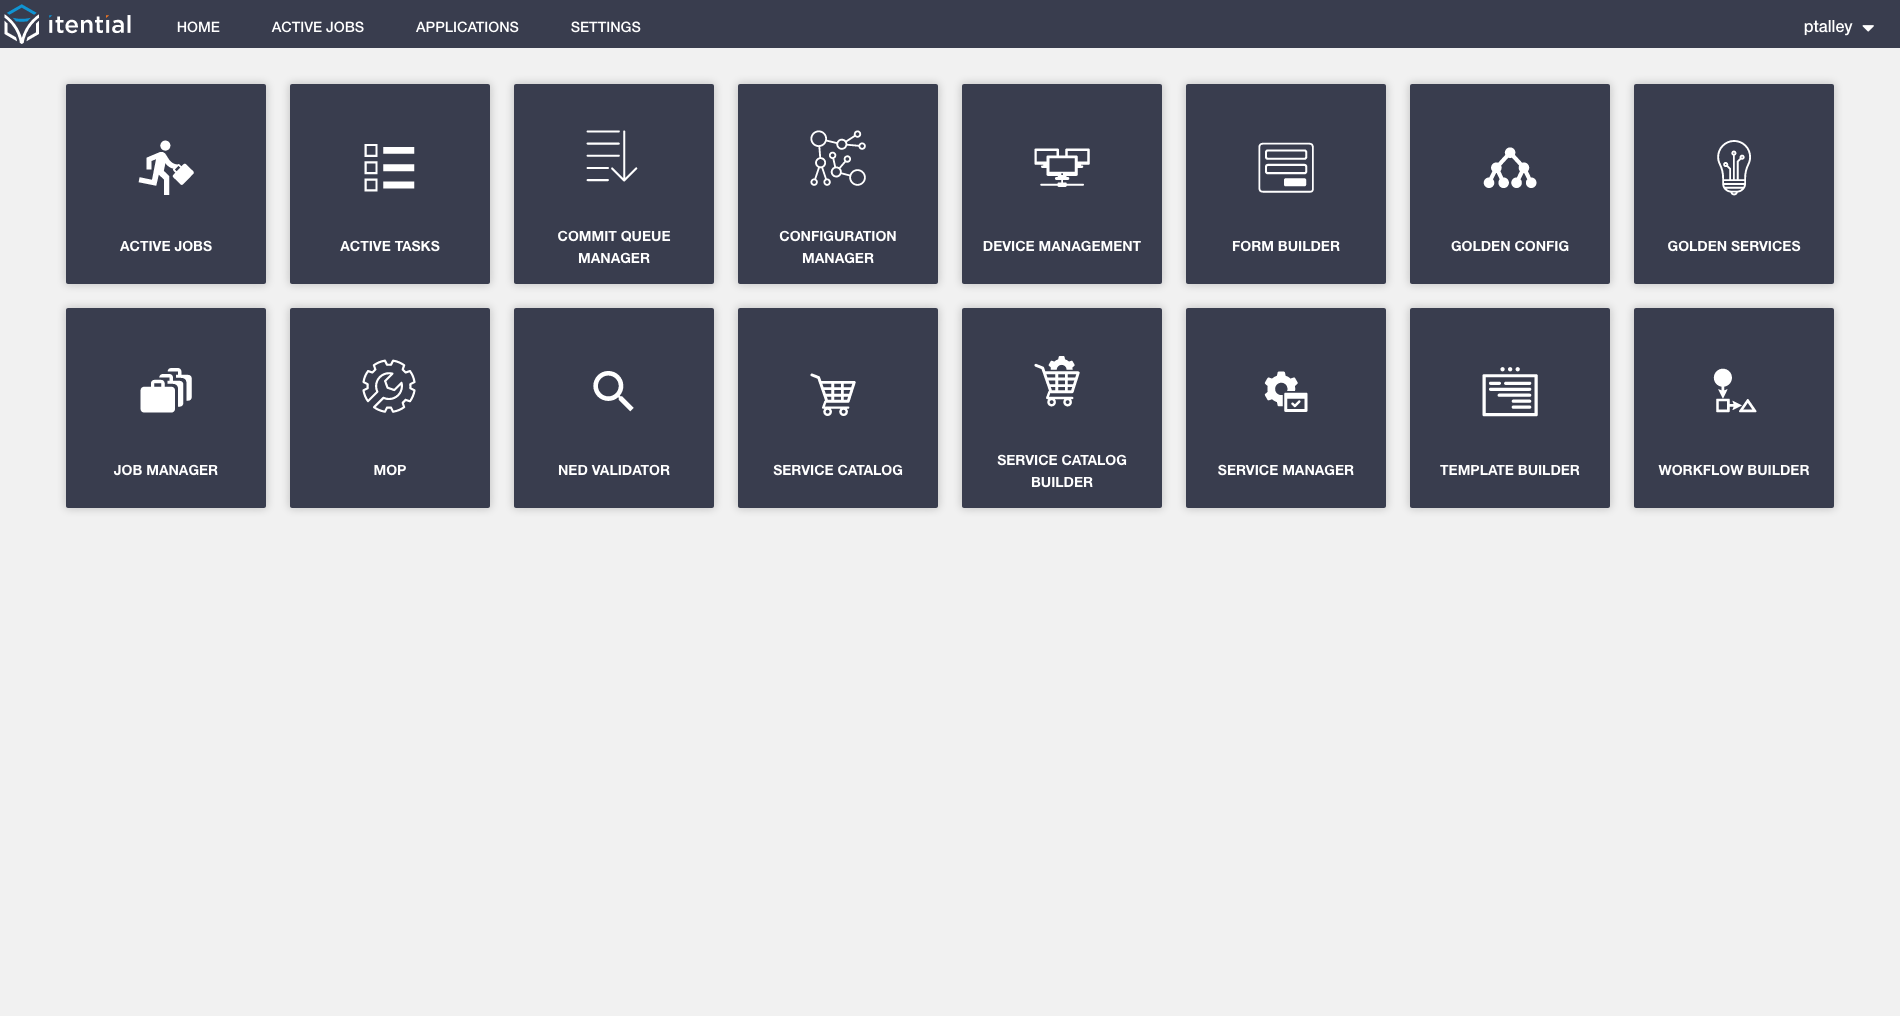Open the Service Manager gear icon
1900x1016 pixels.
[x=1286, y=391]
